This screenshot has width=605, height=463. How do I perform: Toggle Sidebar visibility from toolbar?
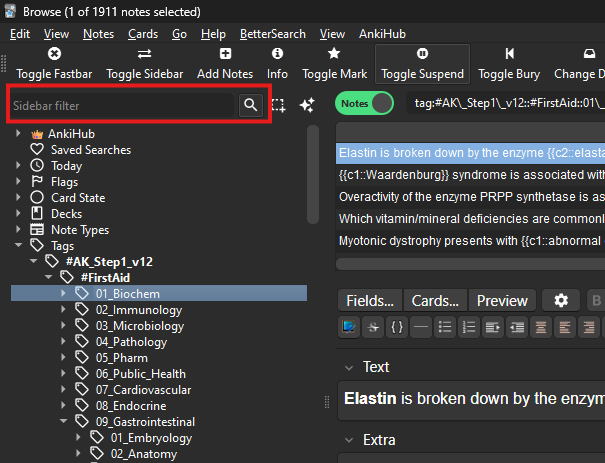[144, 64]
